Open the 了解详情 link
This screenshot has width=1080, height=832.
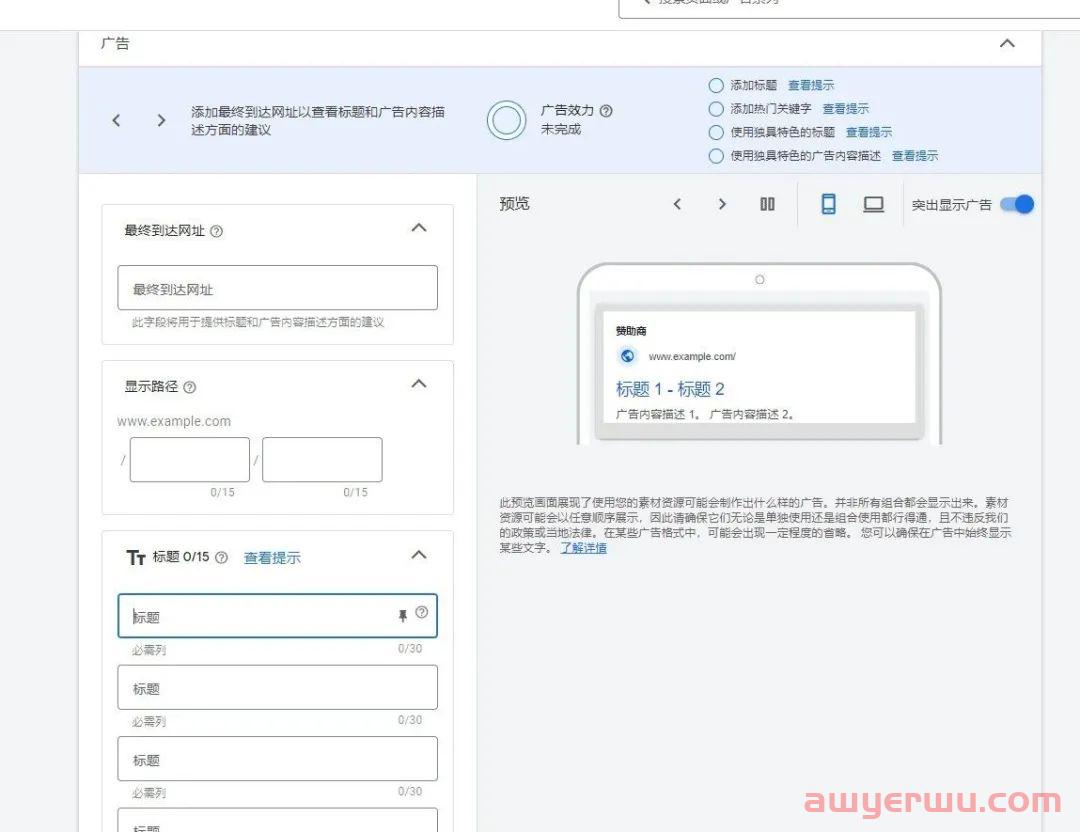pos(583,548)
